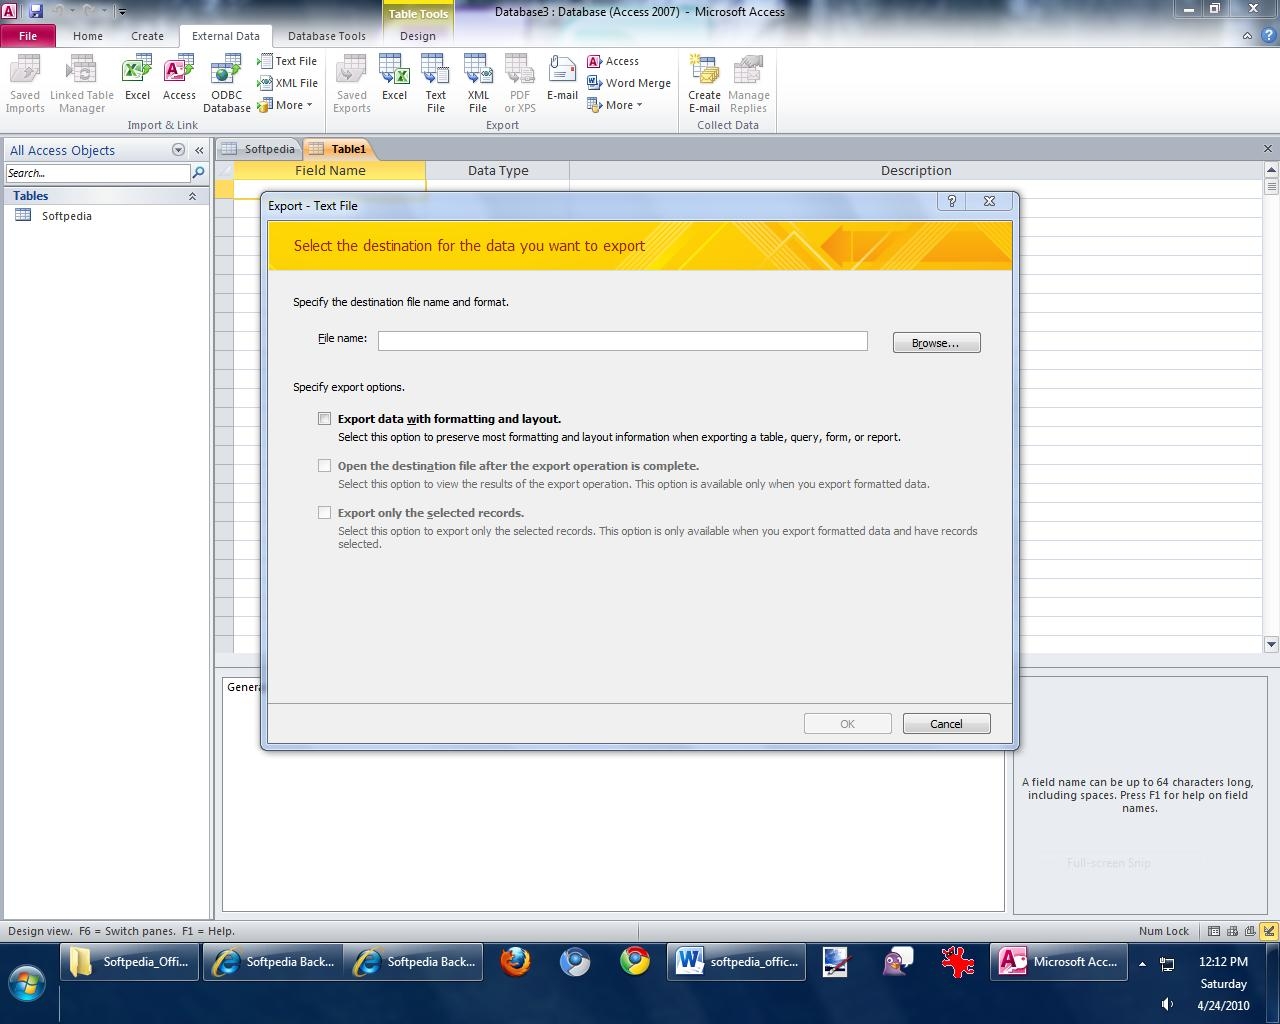The width and height of the screenshot is (1280, 1024).
Task: Open the Softpedia document tab
Action: pyautogui.click(x=260, y=149)
